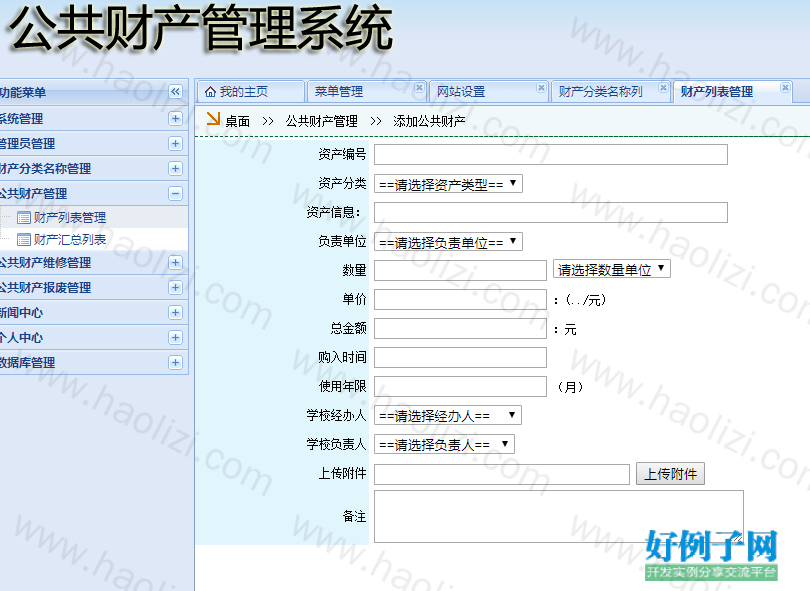Expand the 个人中心 section
810x591 pixels.
(x=175, y=337)
